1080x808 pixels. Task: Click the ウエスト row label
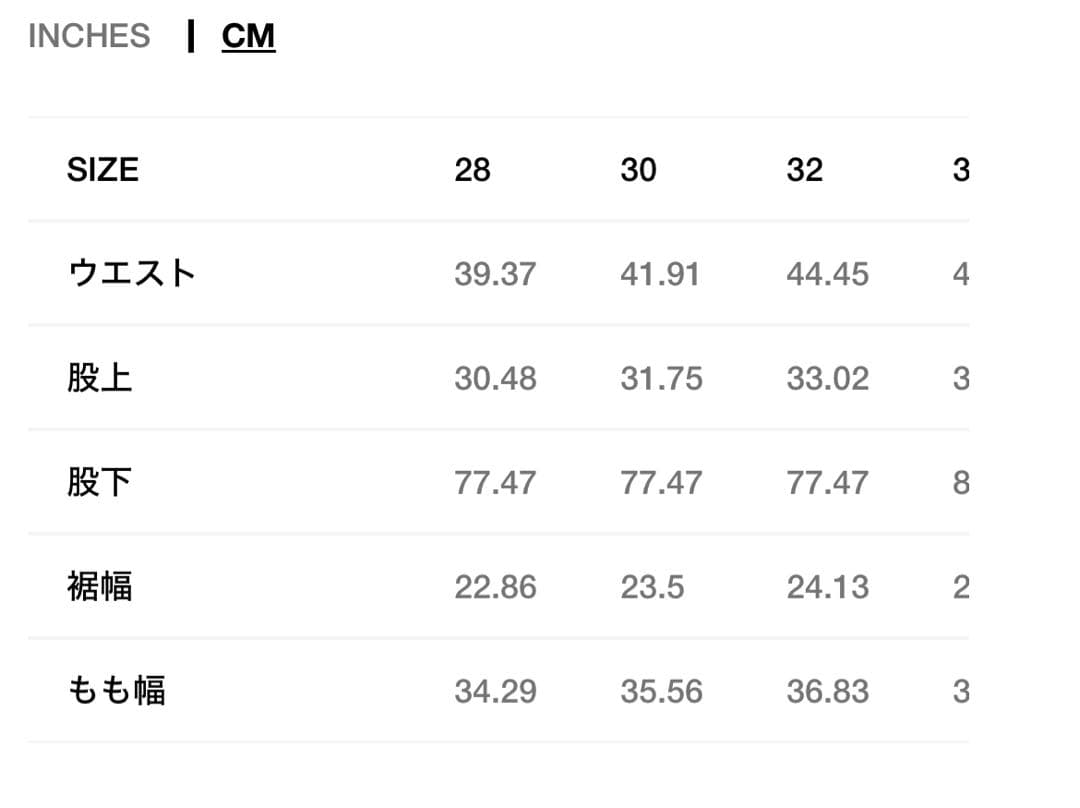tap(131, 274)
